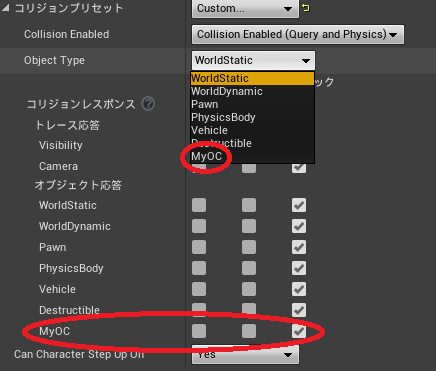The height and width of the screenshot is (371, 436).
Task: Choose PhysicsBody from the object type list
Action: pyautogui.click(x=252, y=117)
